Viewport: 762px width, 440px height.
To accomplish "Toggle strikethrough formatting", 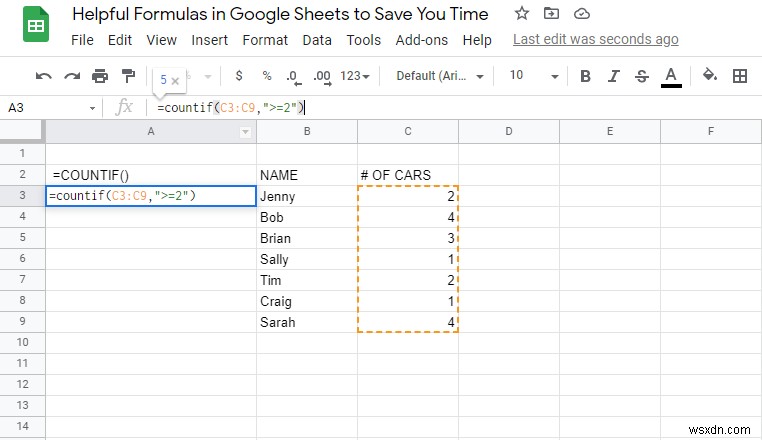I will tap(642, 76).
